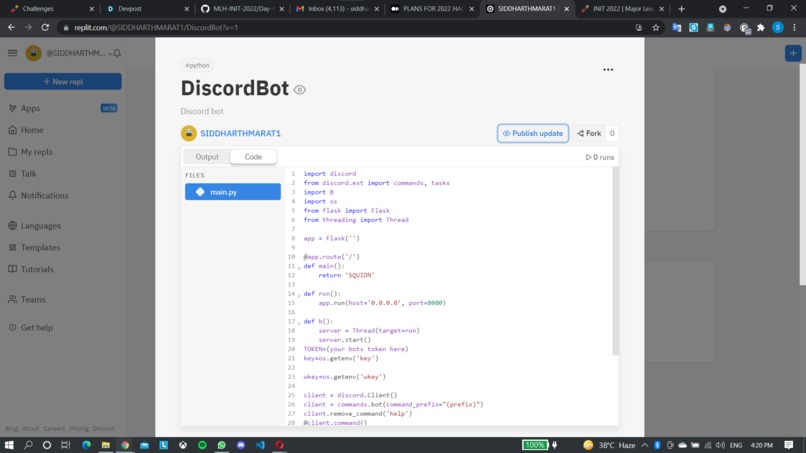This screenshot has width=806, height=453.
Task: Open Notifications in the sidebar
Action: point(44,195)
